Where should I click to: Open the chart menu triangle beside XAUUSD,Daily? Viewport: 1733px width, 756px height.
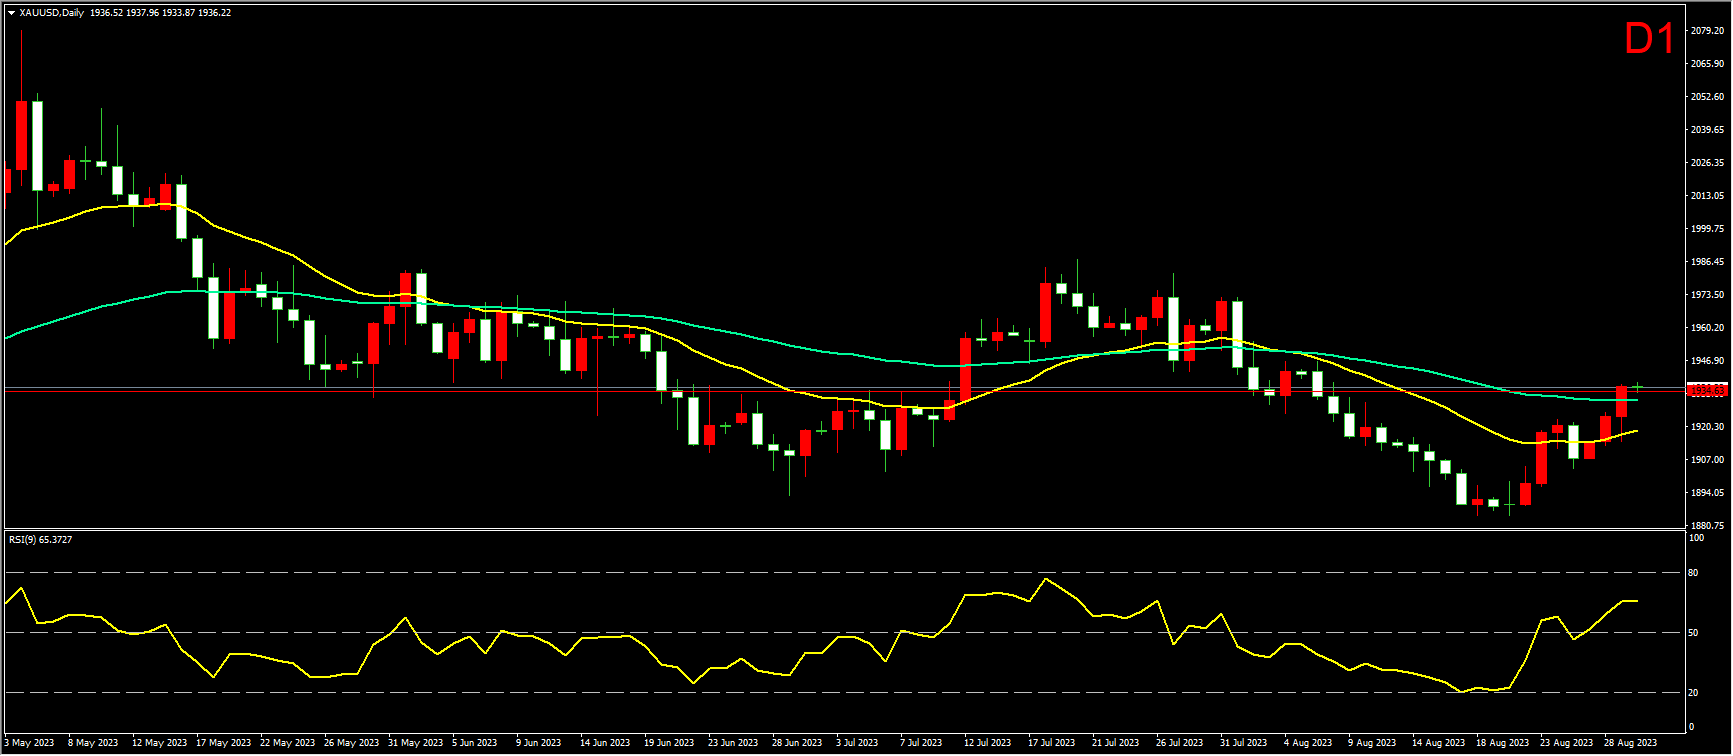(x=11, y=13)
